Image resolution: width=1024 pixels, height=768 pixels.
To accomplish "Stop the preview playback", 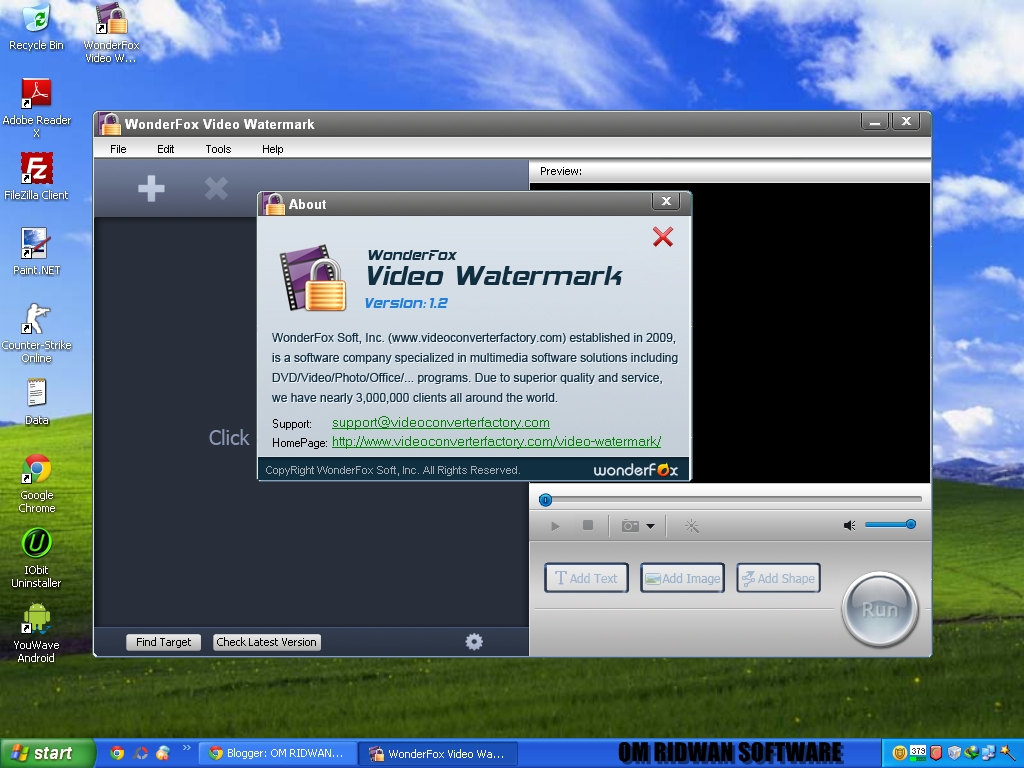I will pos(588,525).
